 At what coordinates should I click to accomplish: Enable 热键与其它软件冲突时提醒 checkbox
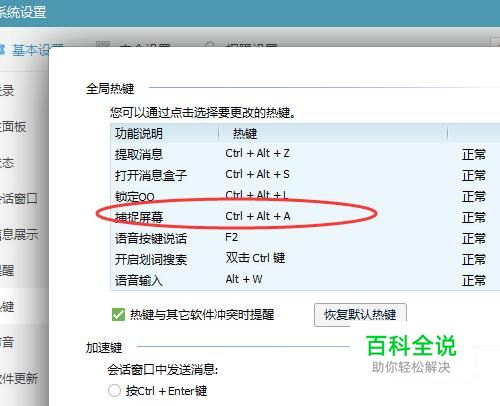(118, 314)
